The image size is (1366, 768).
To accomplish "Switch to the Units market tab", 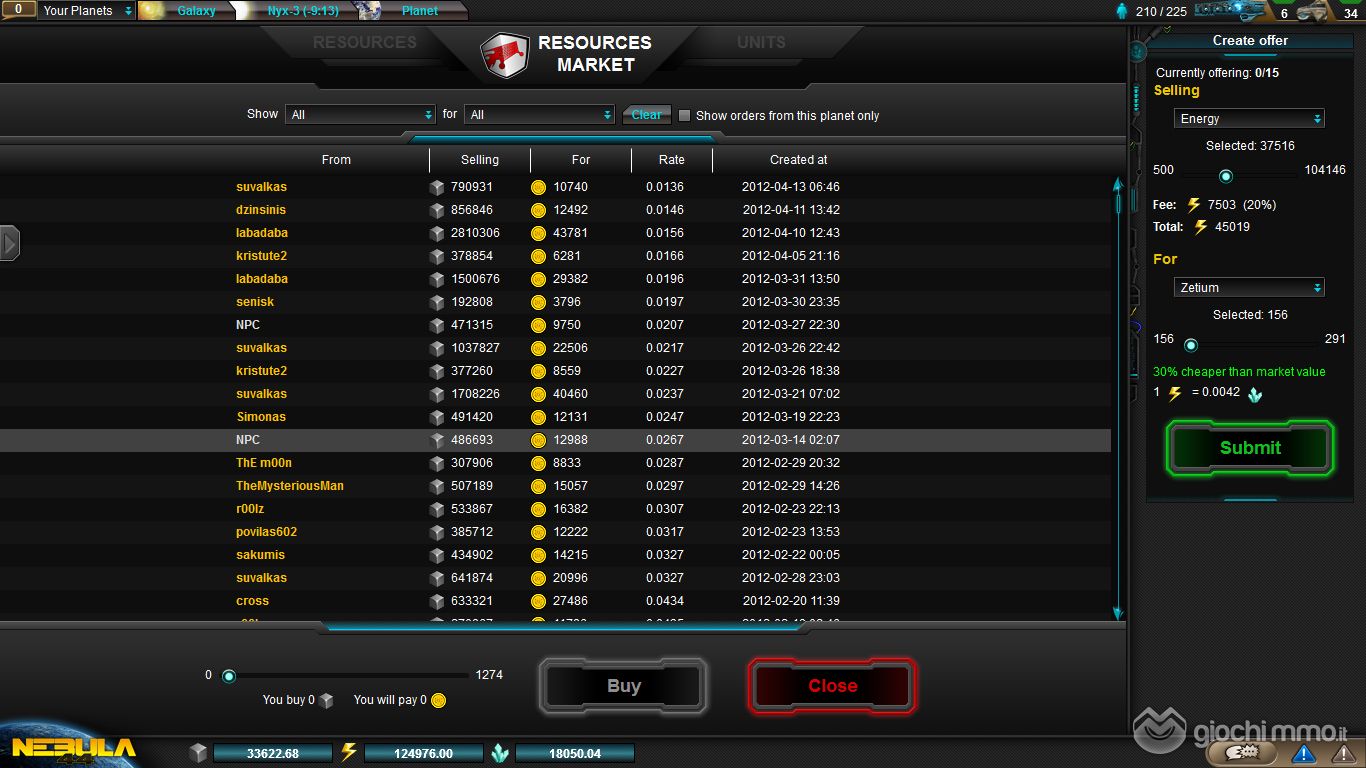I will point(761,43).
